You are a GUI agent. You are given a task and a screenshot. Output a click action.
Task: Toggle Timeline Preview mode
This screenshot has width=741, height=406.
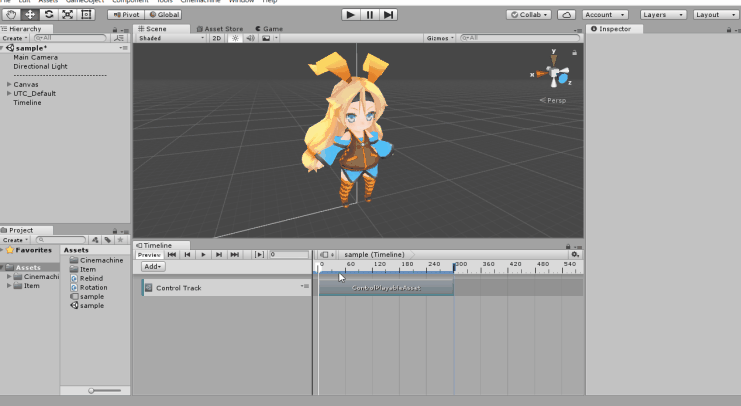pyautogui.click(x=149, y=255)
